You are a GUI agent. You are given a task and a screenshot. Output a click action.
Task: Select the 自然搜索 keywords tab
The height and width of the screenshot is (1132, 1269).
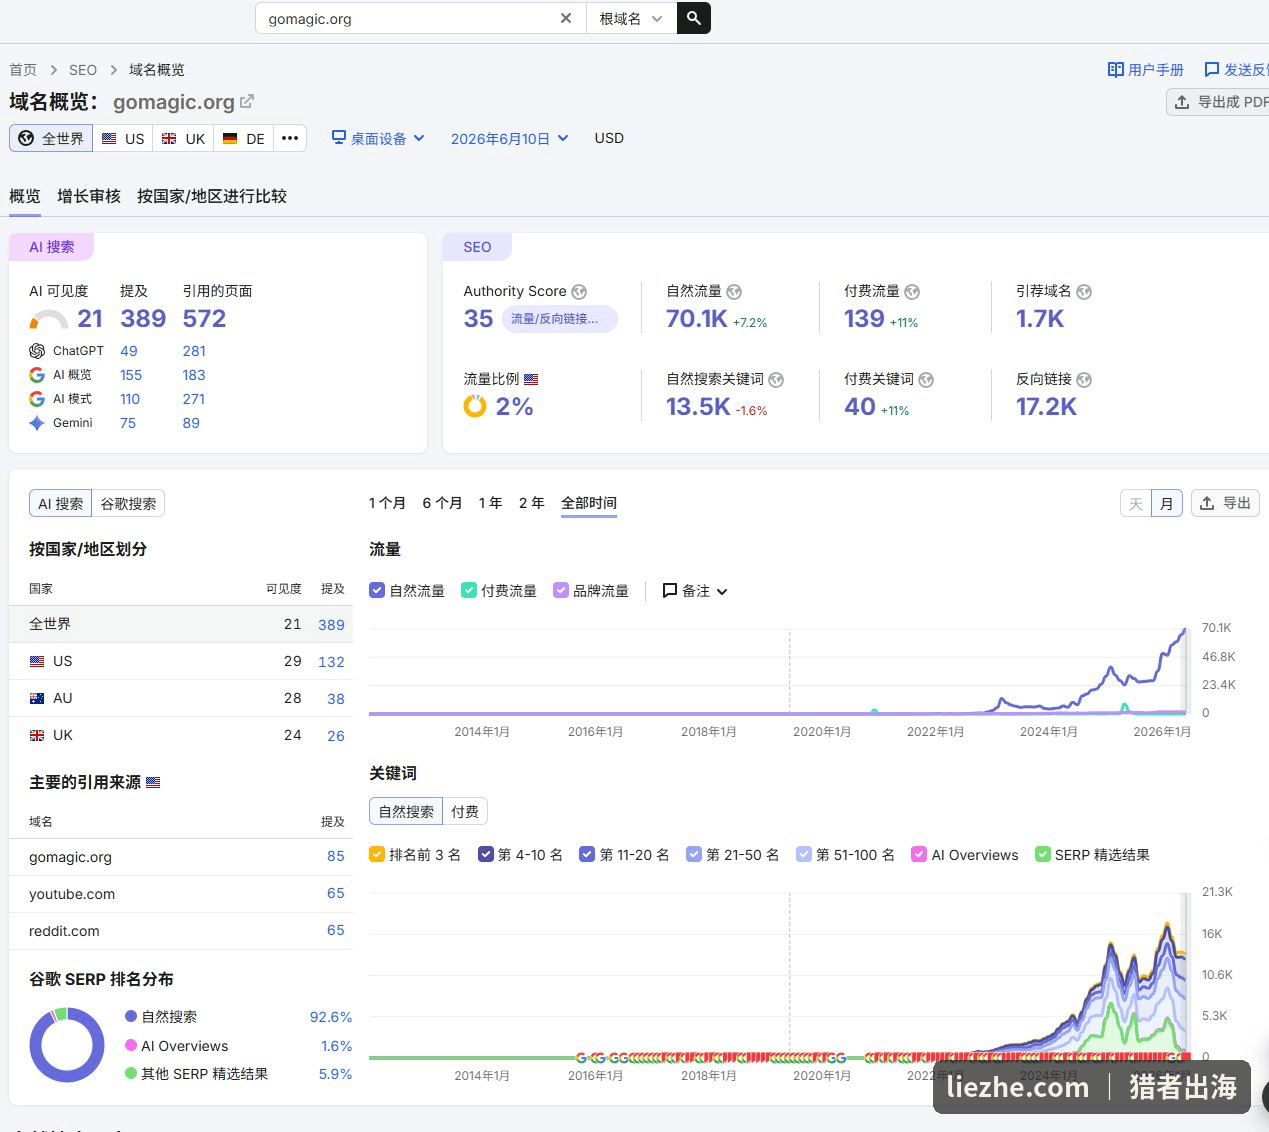pyautogui.click(x=406, y=811)
